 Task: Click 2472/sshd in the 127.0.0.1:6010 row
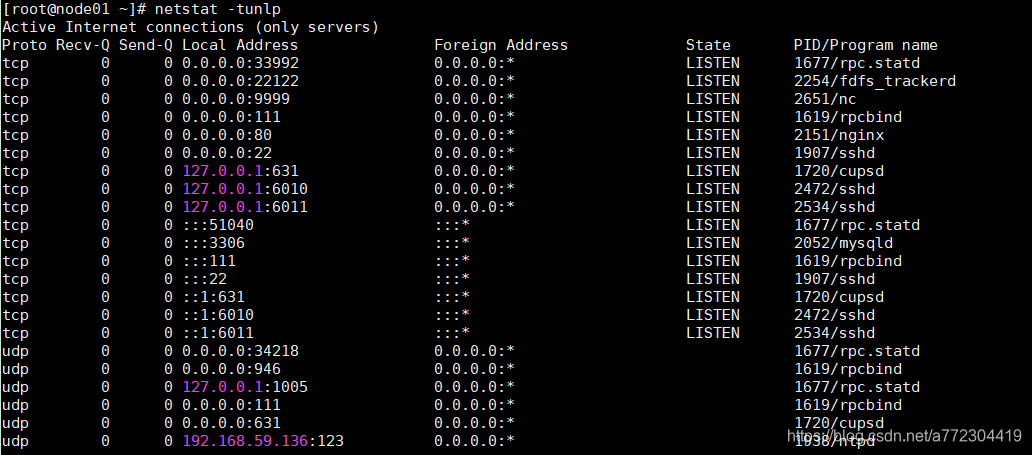pos(834,189)
